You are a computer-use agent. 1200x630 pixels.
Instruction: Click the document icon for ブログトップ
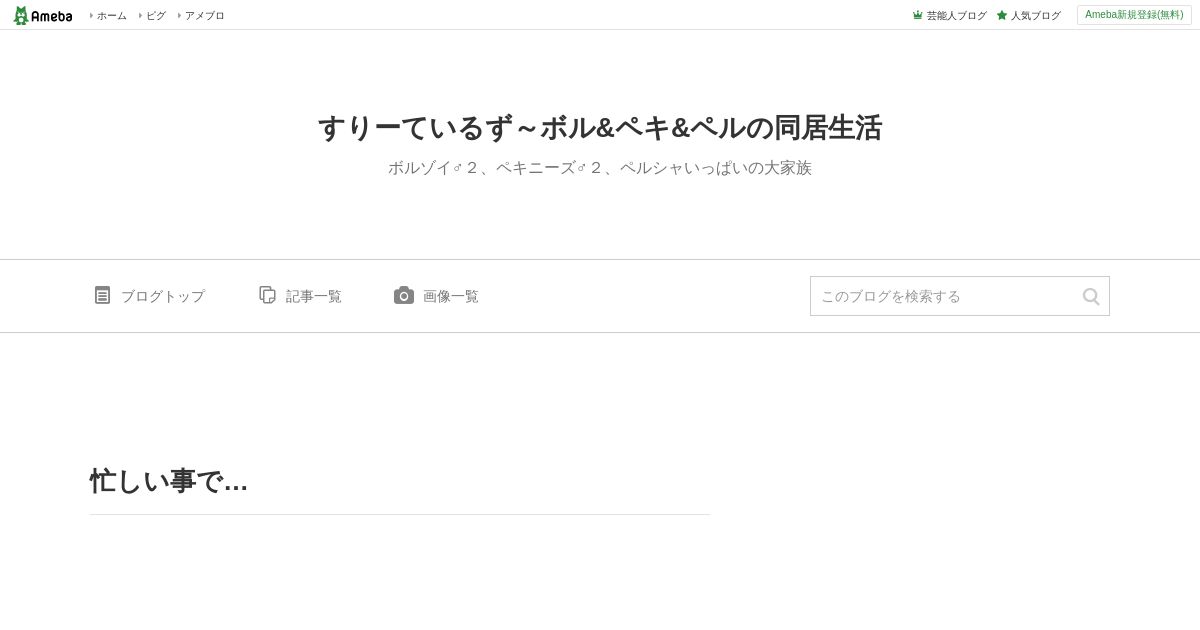click(102, 295)
